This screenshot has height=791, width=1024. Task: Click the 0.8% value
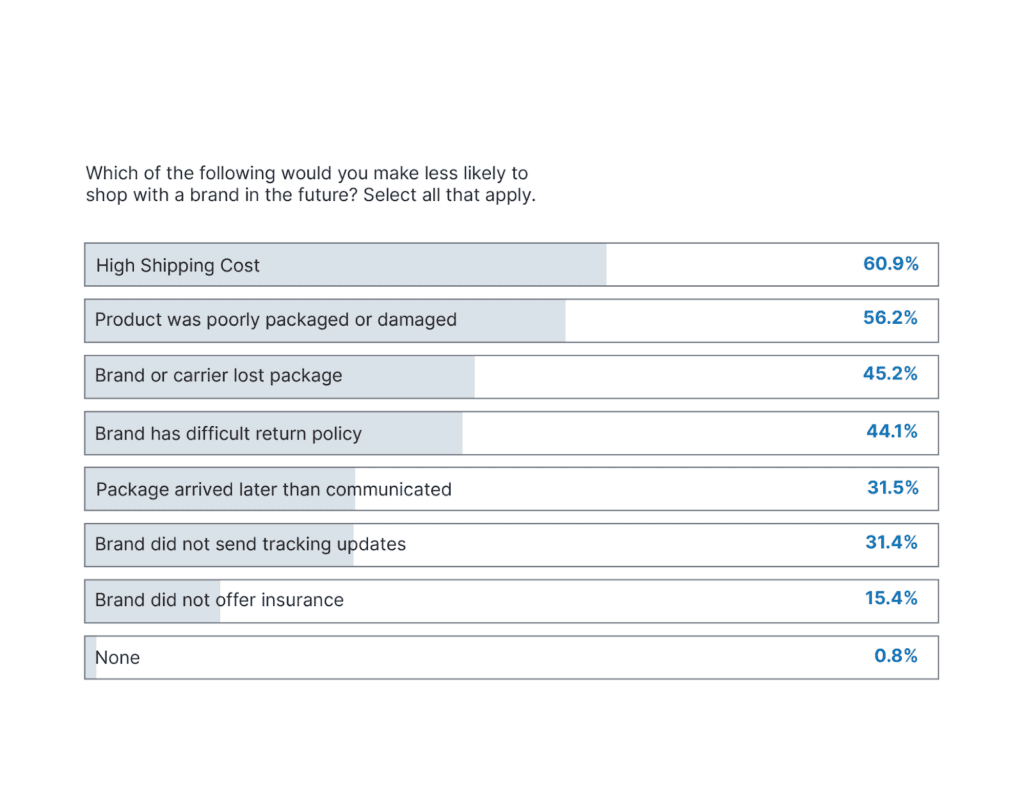click(x=895, y=656)
